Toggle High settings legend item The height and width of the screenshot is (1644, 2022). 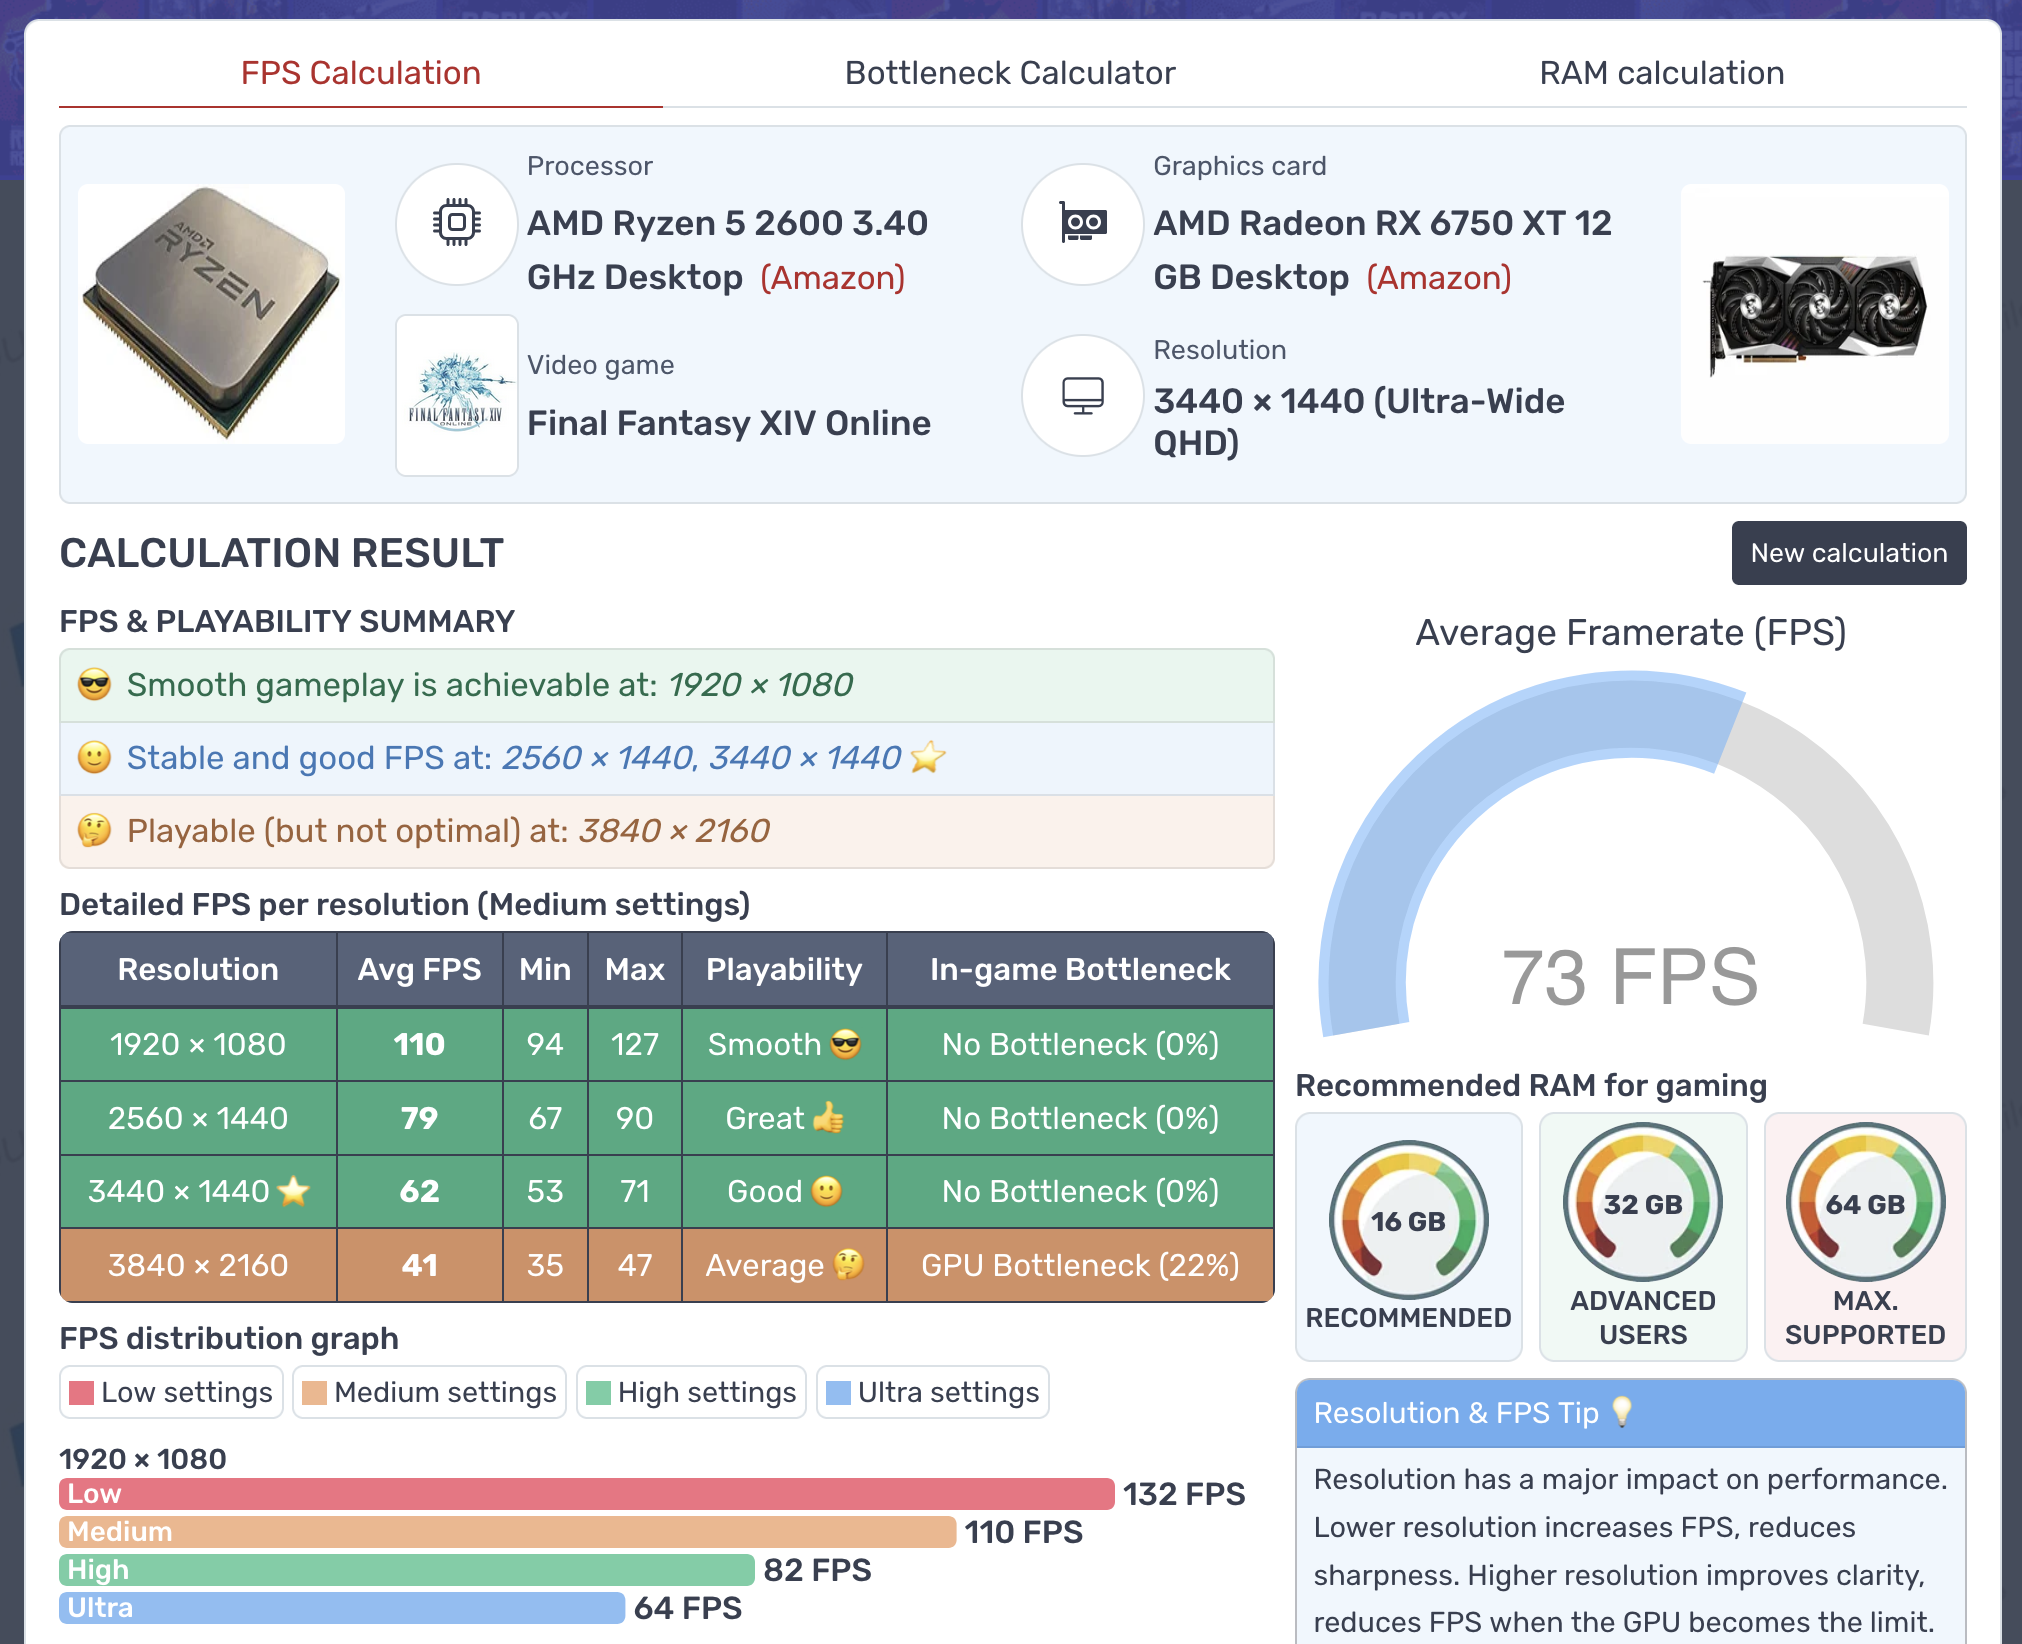(692, 1392)
